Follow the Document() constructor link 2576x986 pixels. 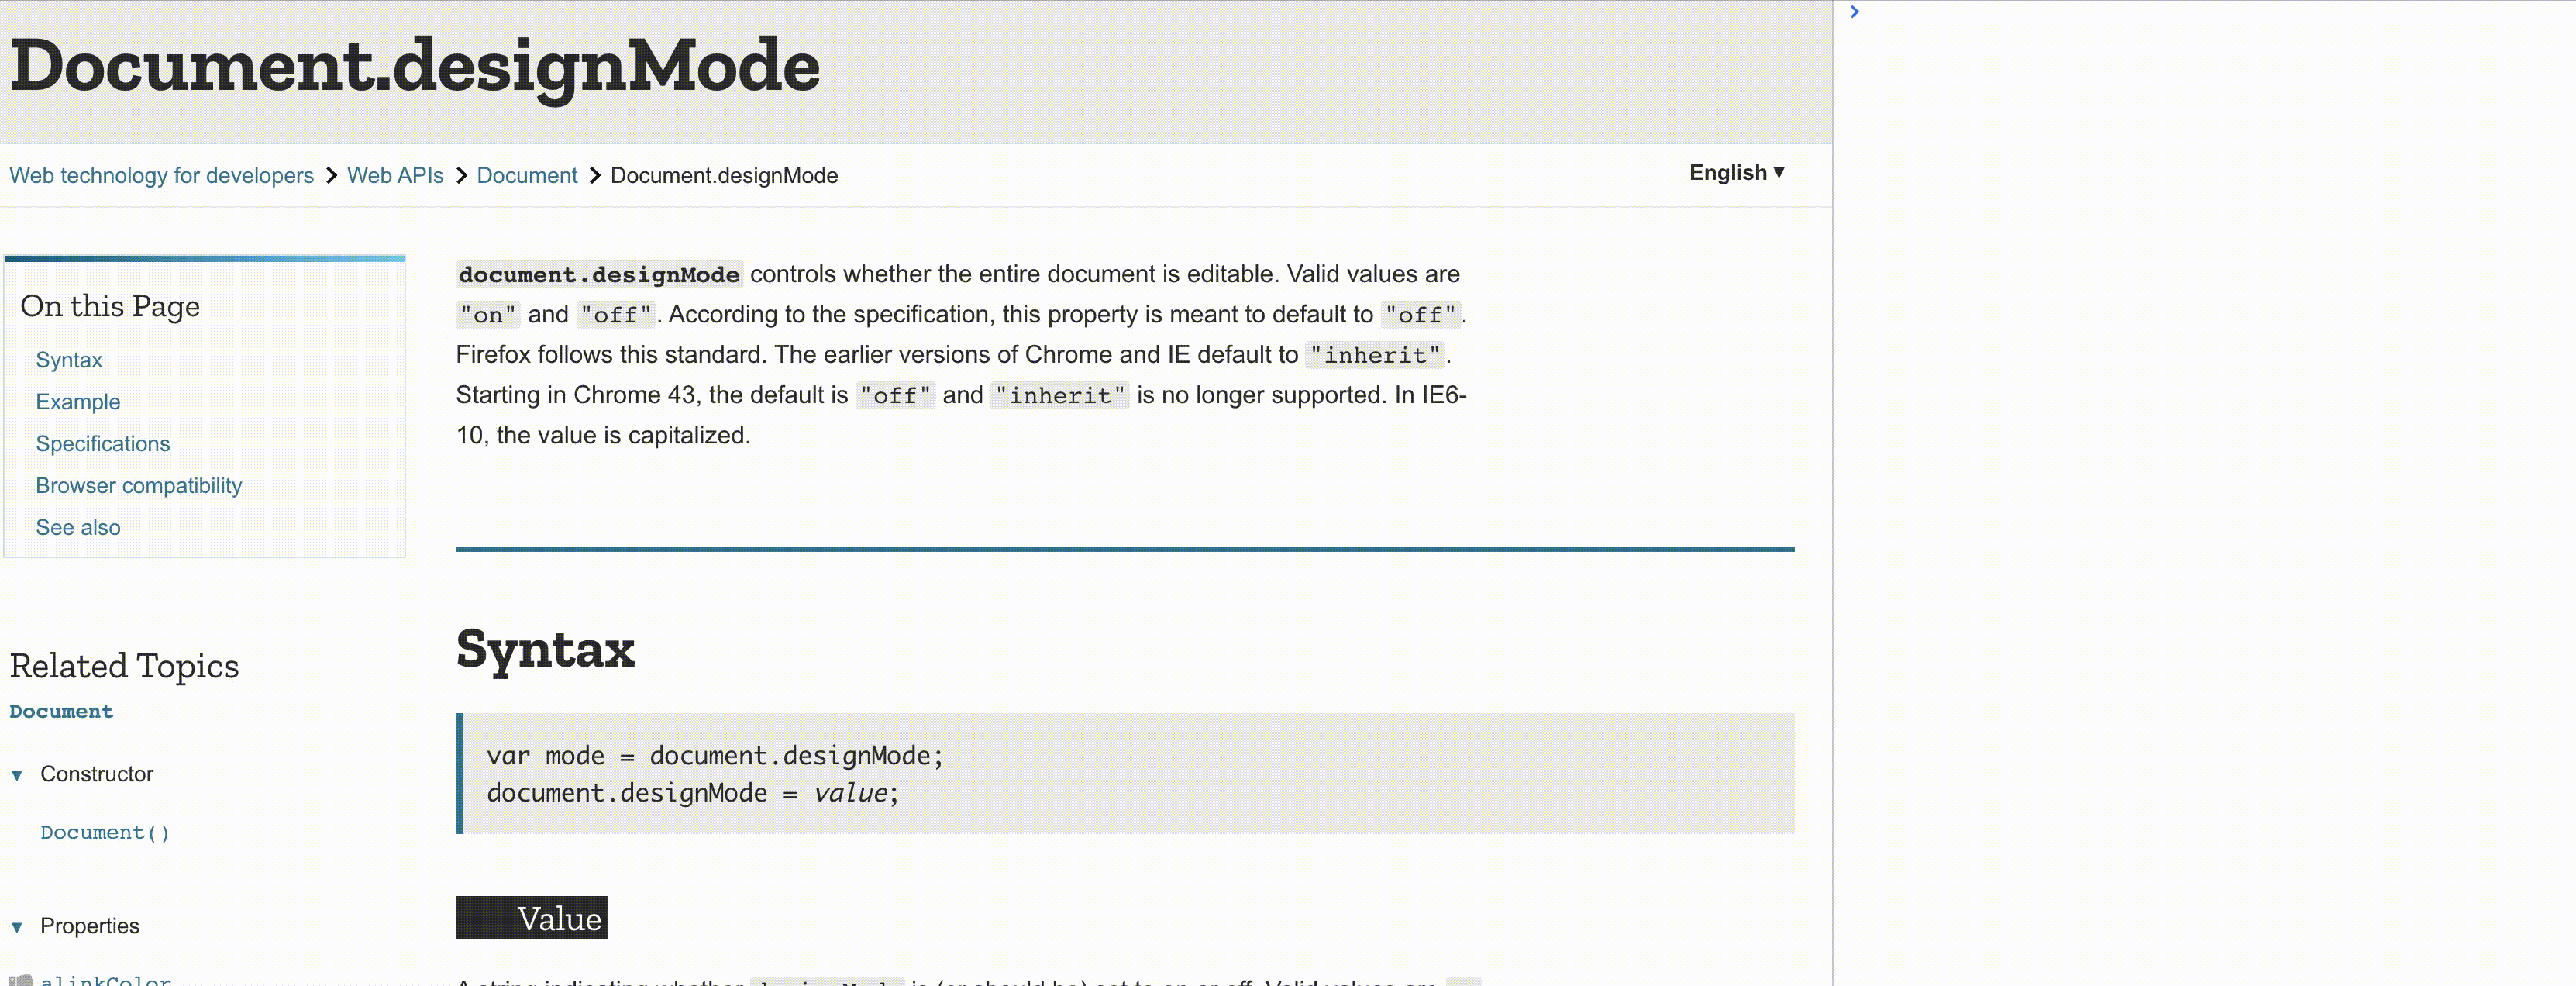104,832
